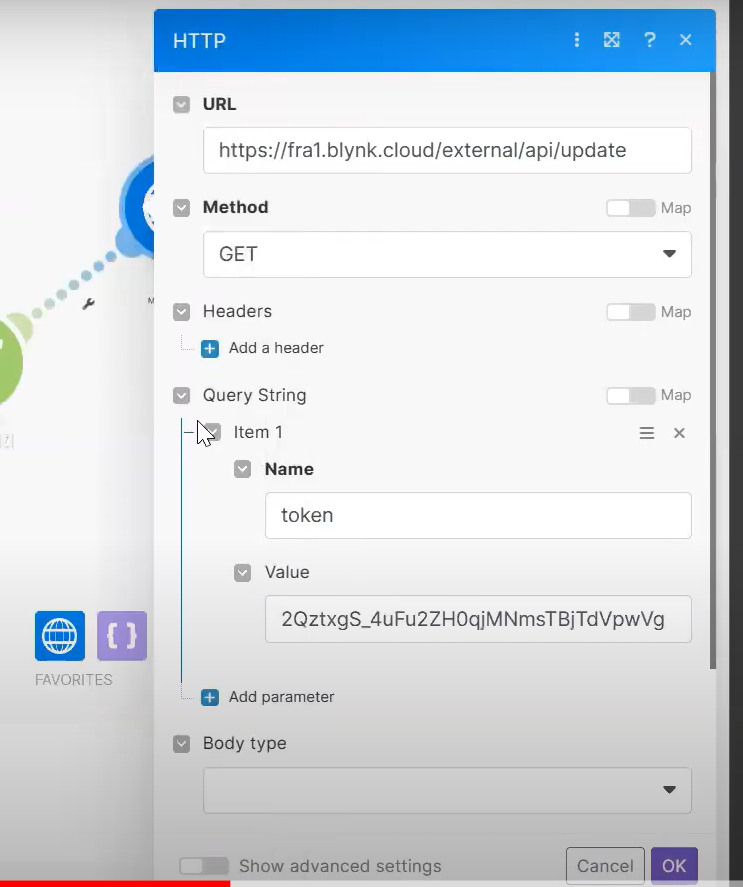Remove Item 1 from Query String
743x887 pixels.
[679, 433]
